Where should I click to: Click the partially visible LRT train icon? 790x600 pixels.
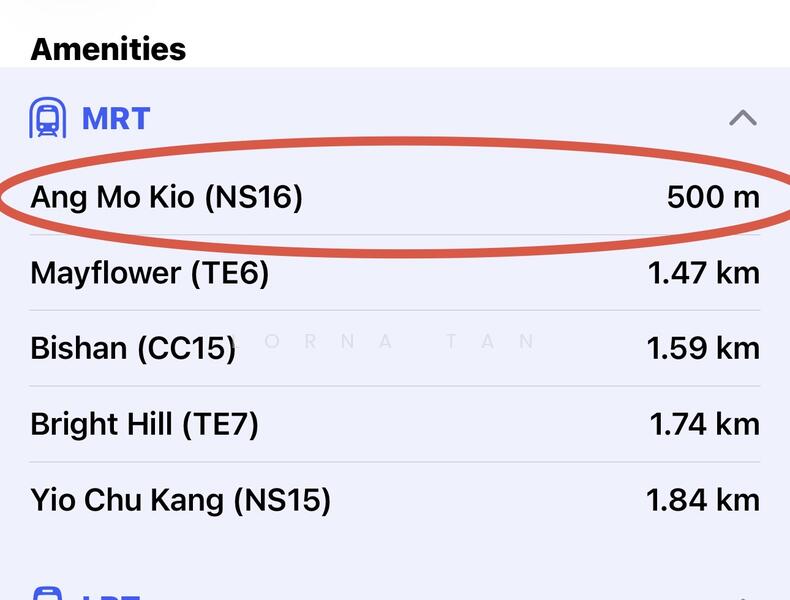47,594
